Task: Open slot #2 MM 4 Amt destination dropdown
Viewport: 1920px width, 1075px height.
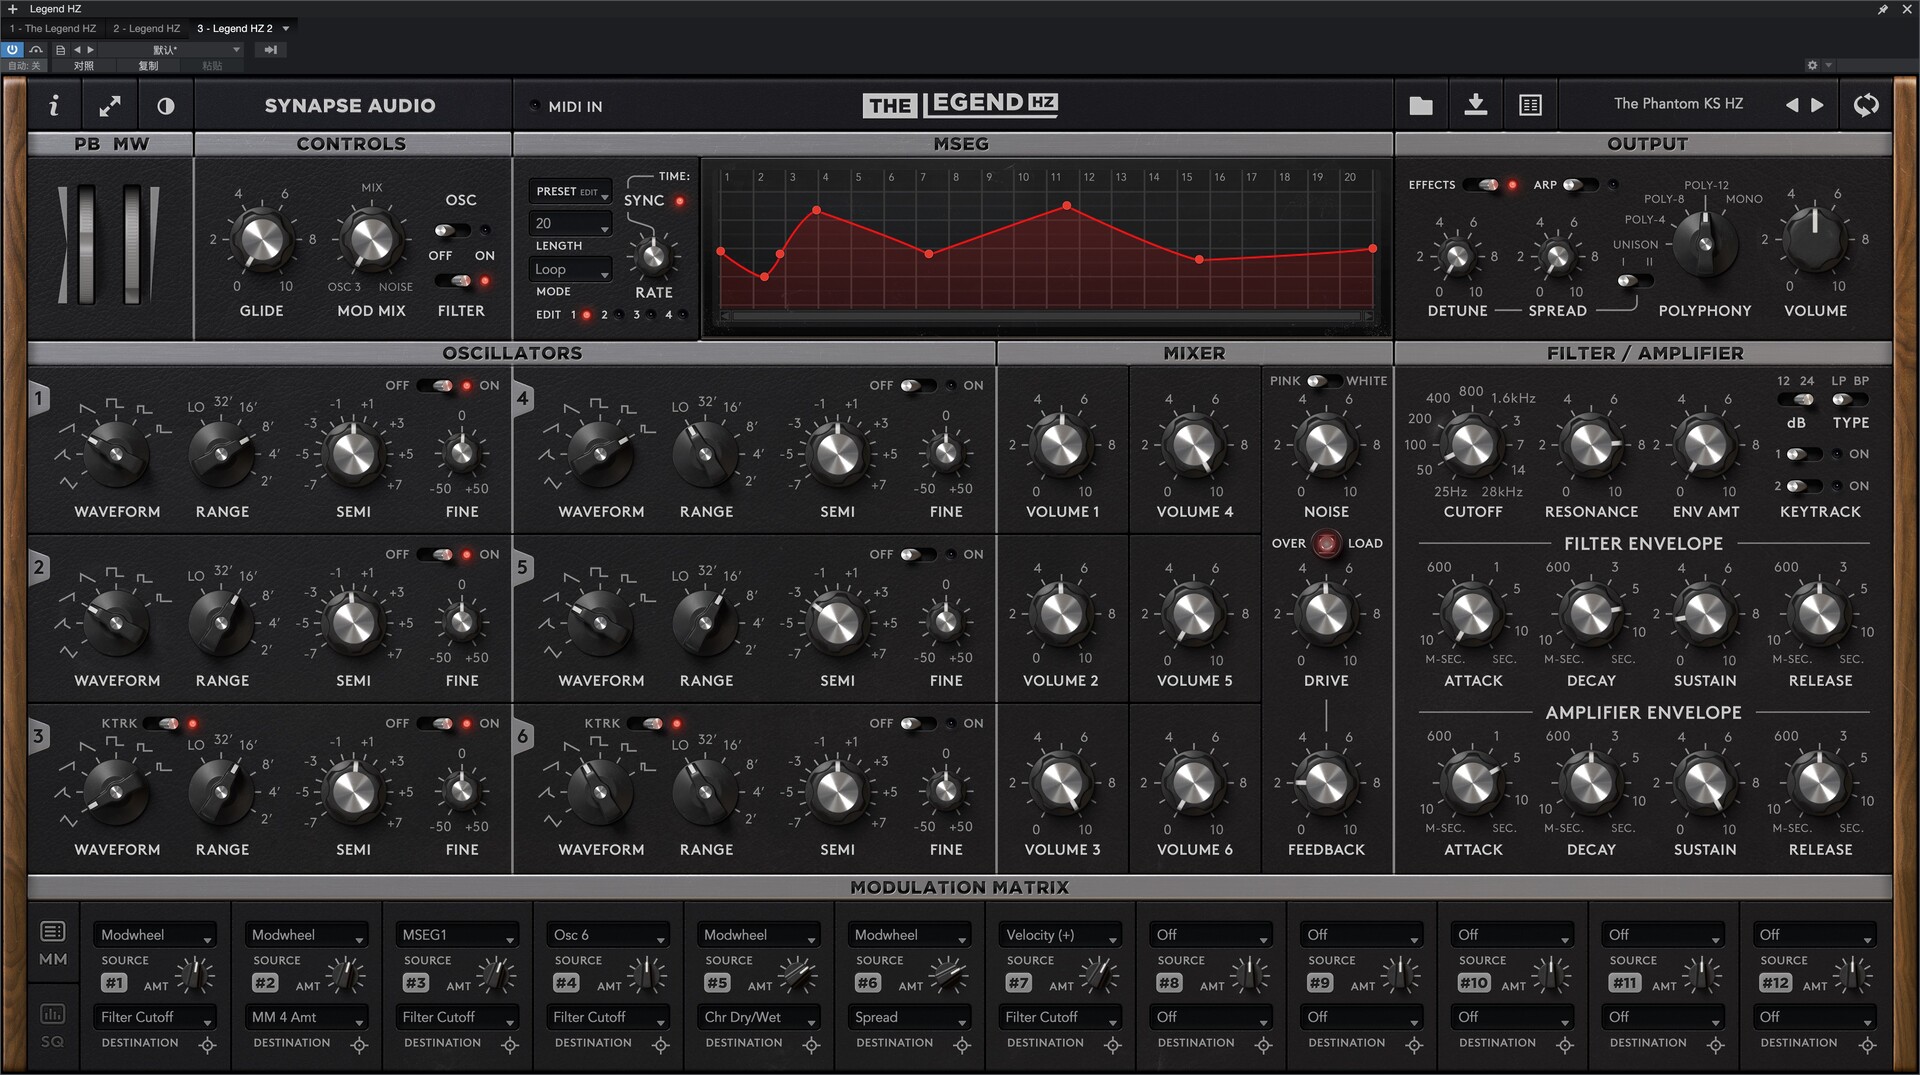Action: pos(306,1017)
